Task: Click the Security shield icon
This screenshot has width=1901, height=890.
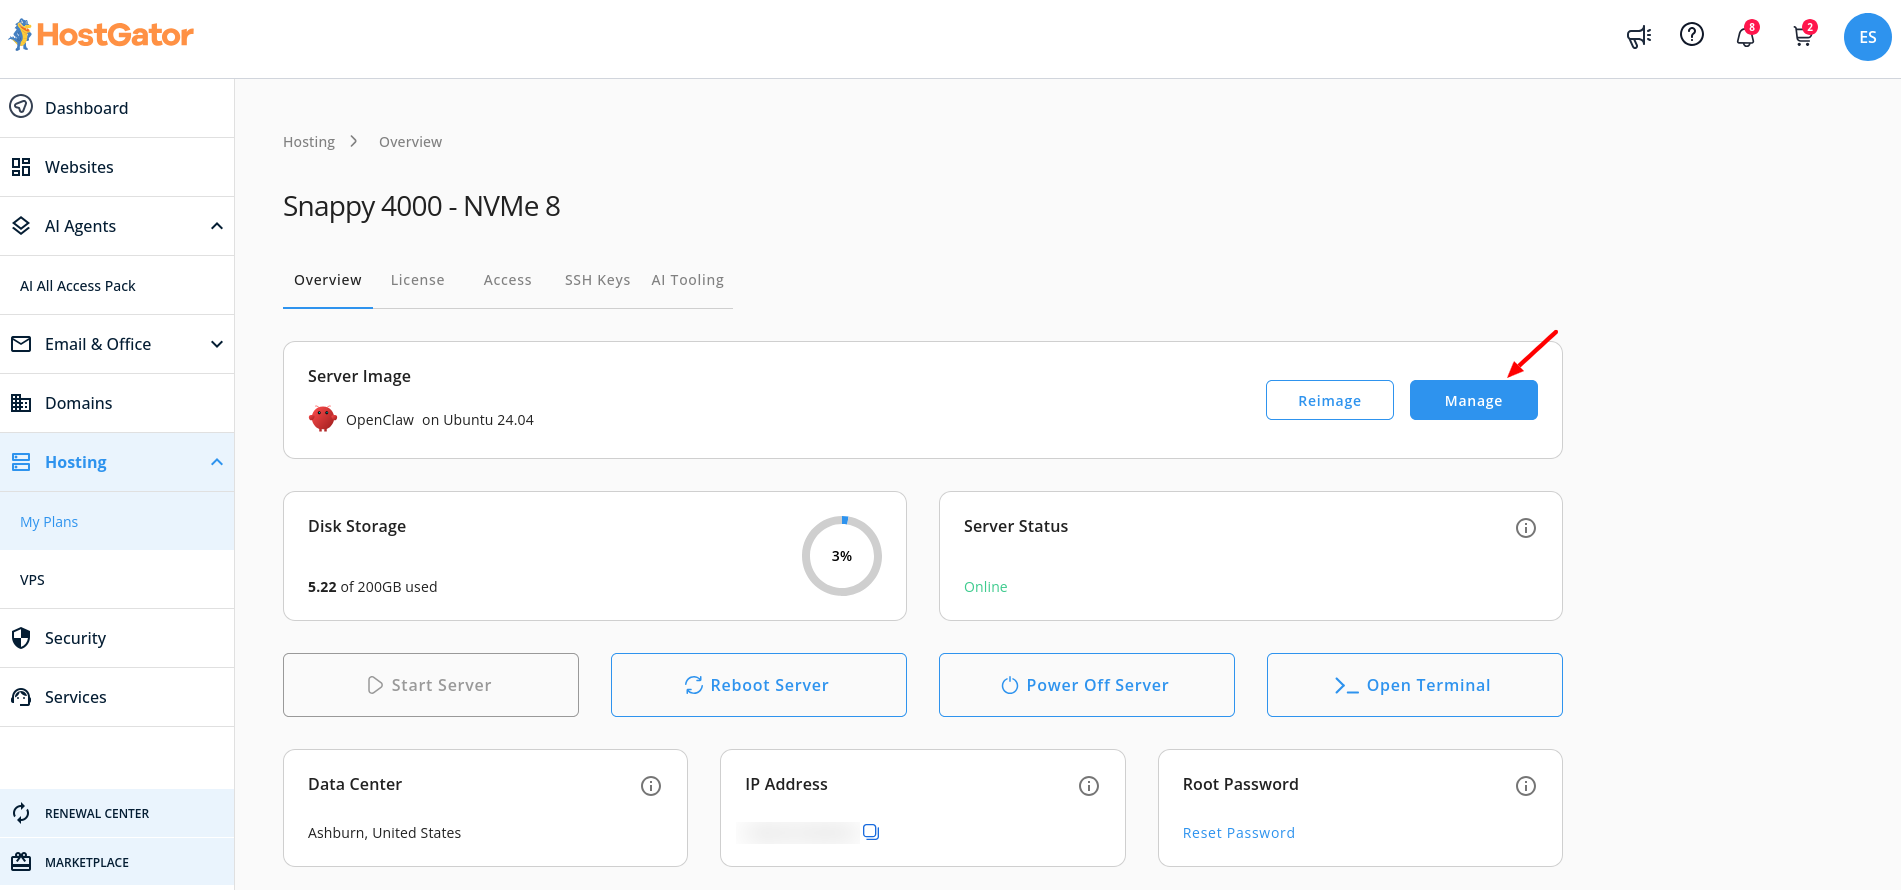Action: [21, 638]
